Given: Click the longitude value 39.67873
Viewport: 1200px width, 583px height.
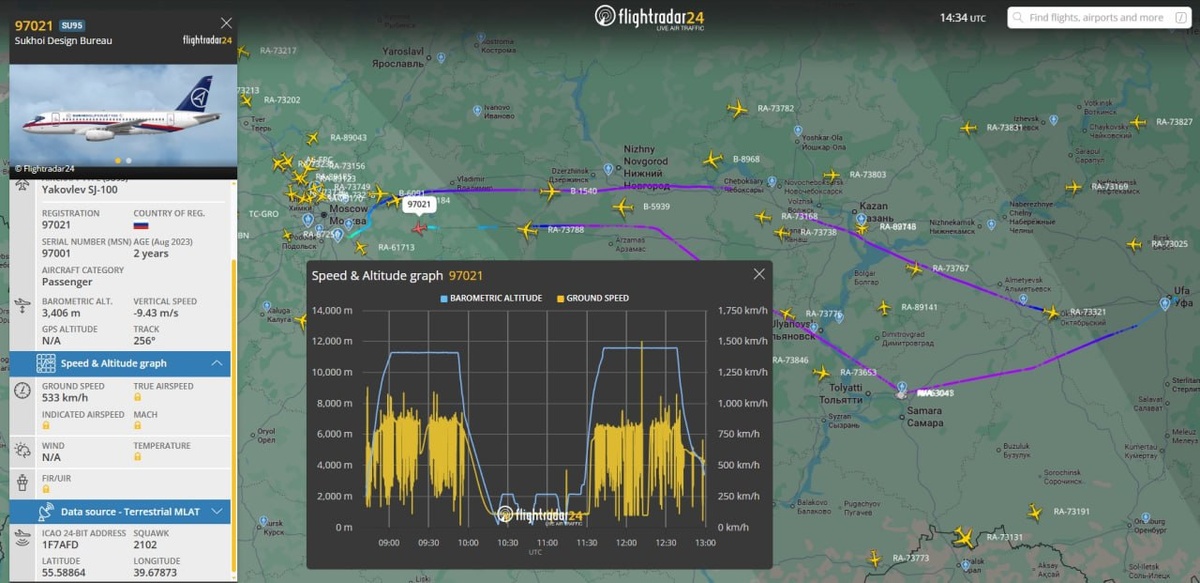Looking at the screenshot, I should coord(156,573).
